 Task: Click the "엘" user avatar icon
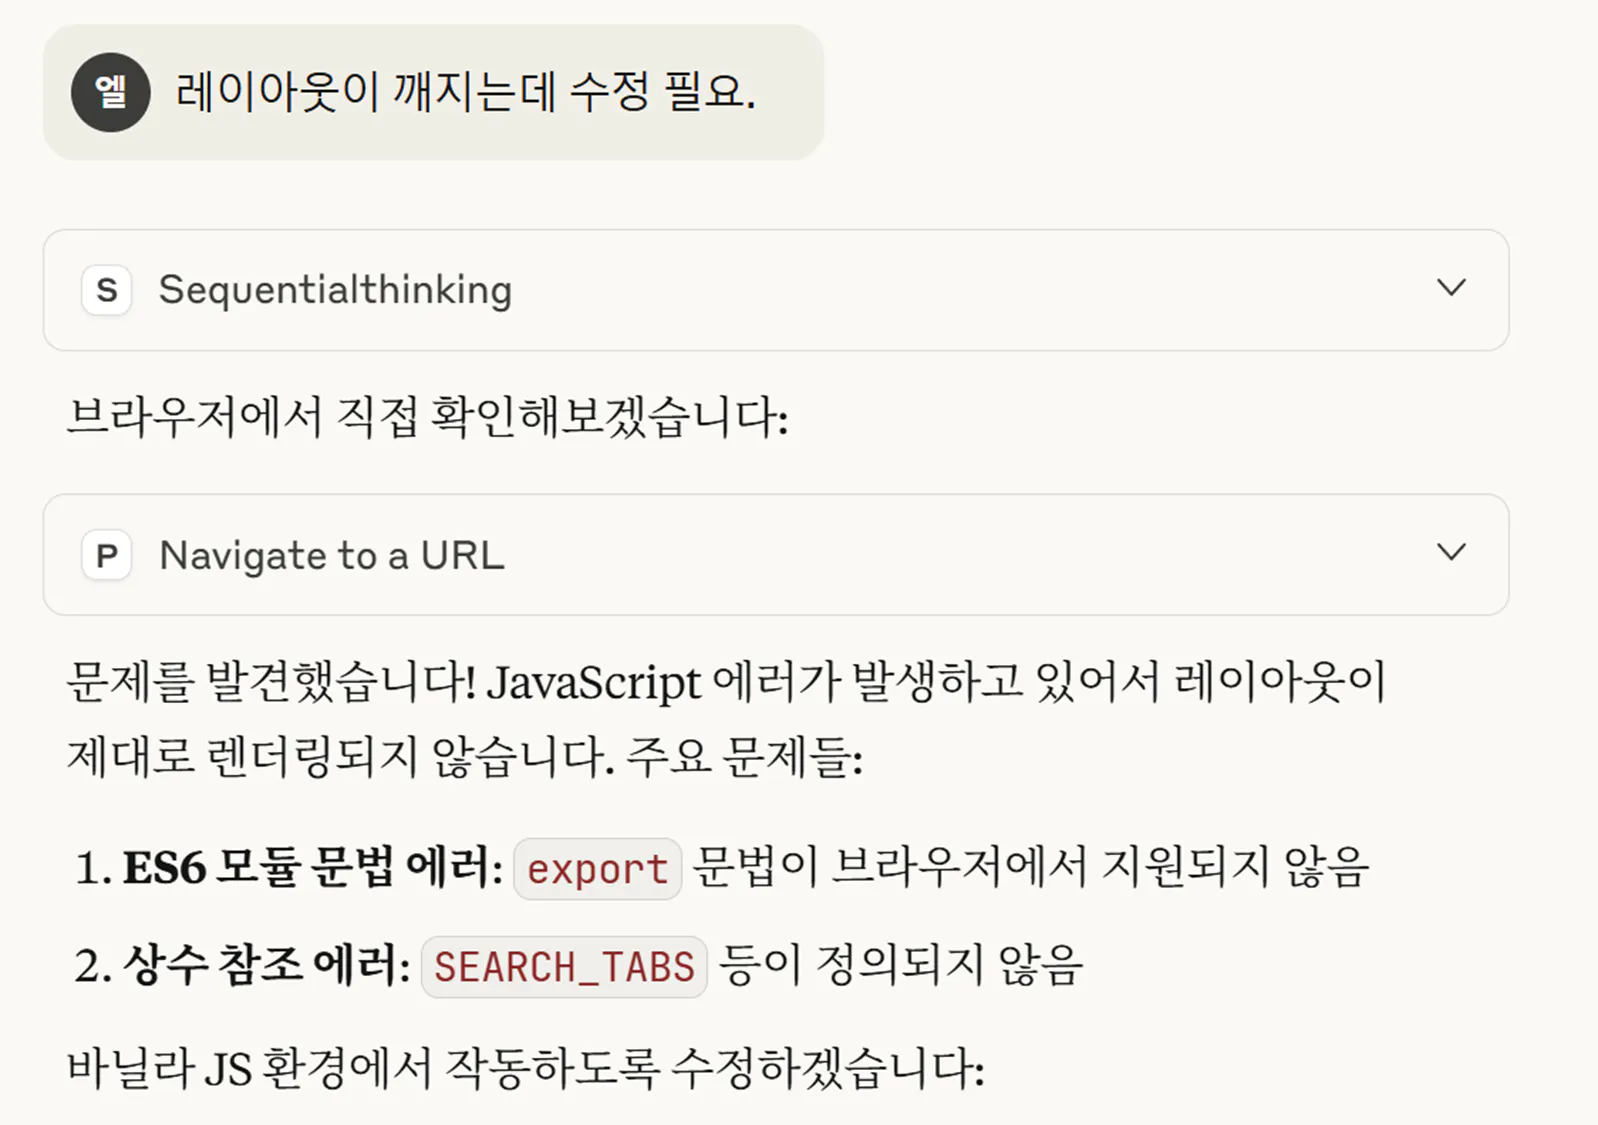point(110,92)
